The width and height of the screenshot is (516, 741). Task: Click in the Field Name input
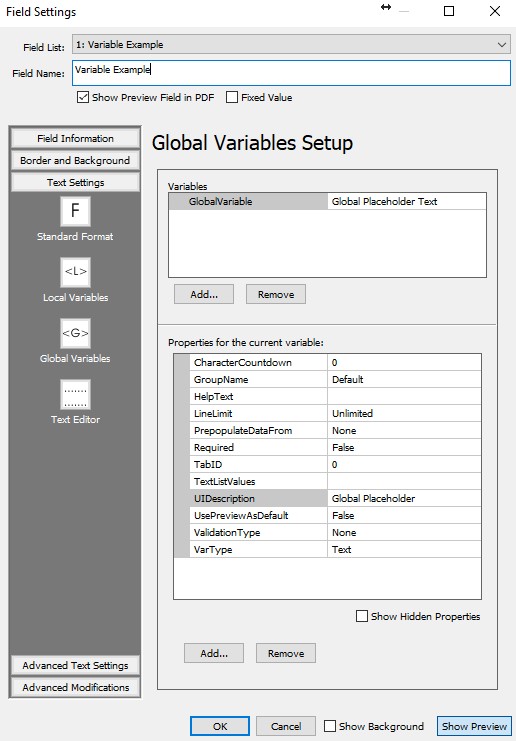coord(291,73)
